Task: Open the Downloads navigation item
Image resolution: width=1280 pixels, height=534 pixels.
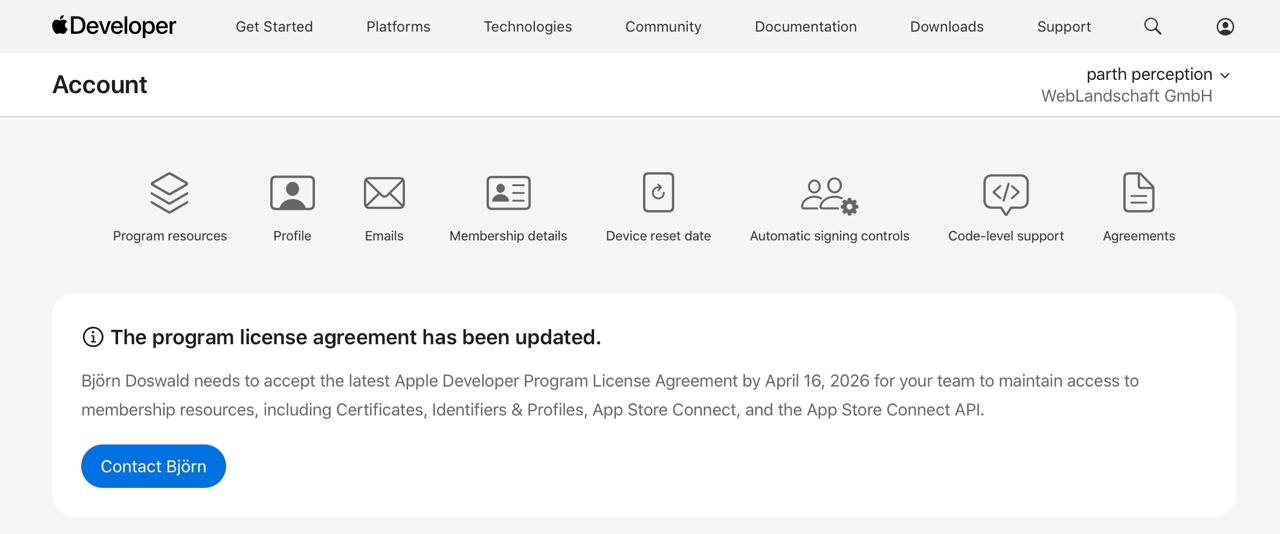Action: click(x=946, y=27)
